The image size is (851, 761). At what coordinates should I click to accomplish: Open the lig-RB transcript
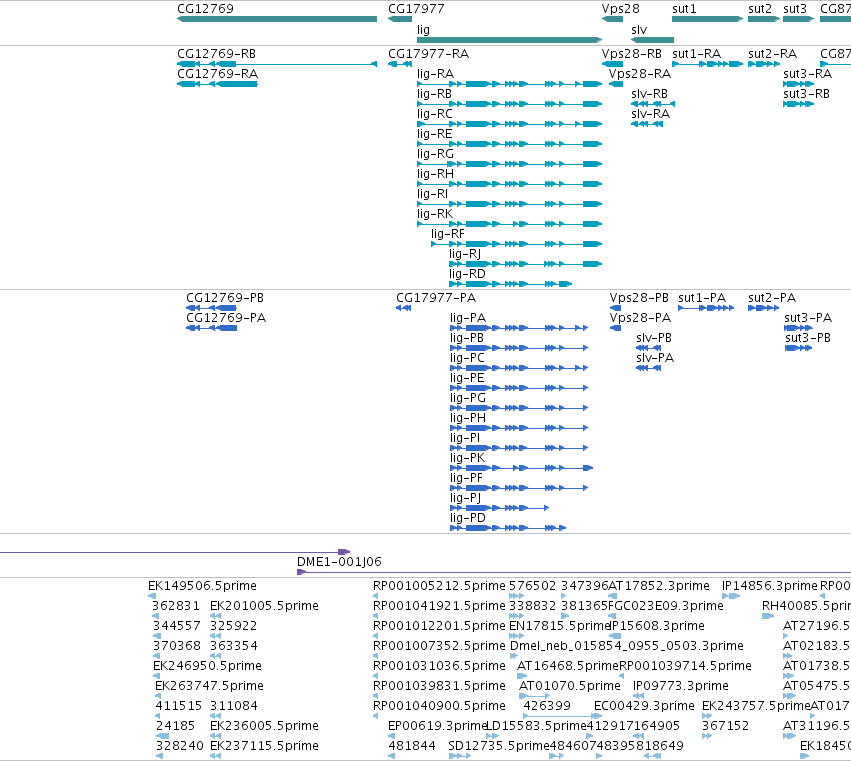(510, 104)
